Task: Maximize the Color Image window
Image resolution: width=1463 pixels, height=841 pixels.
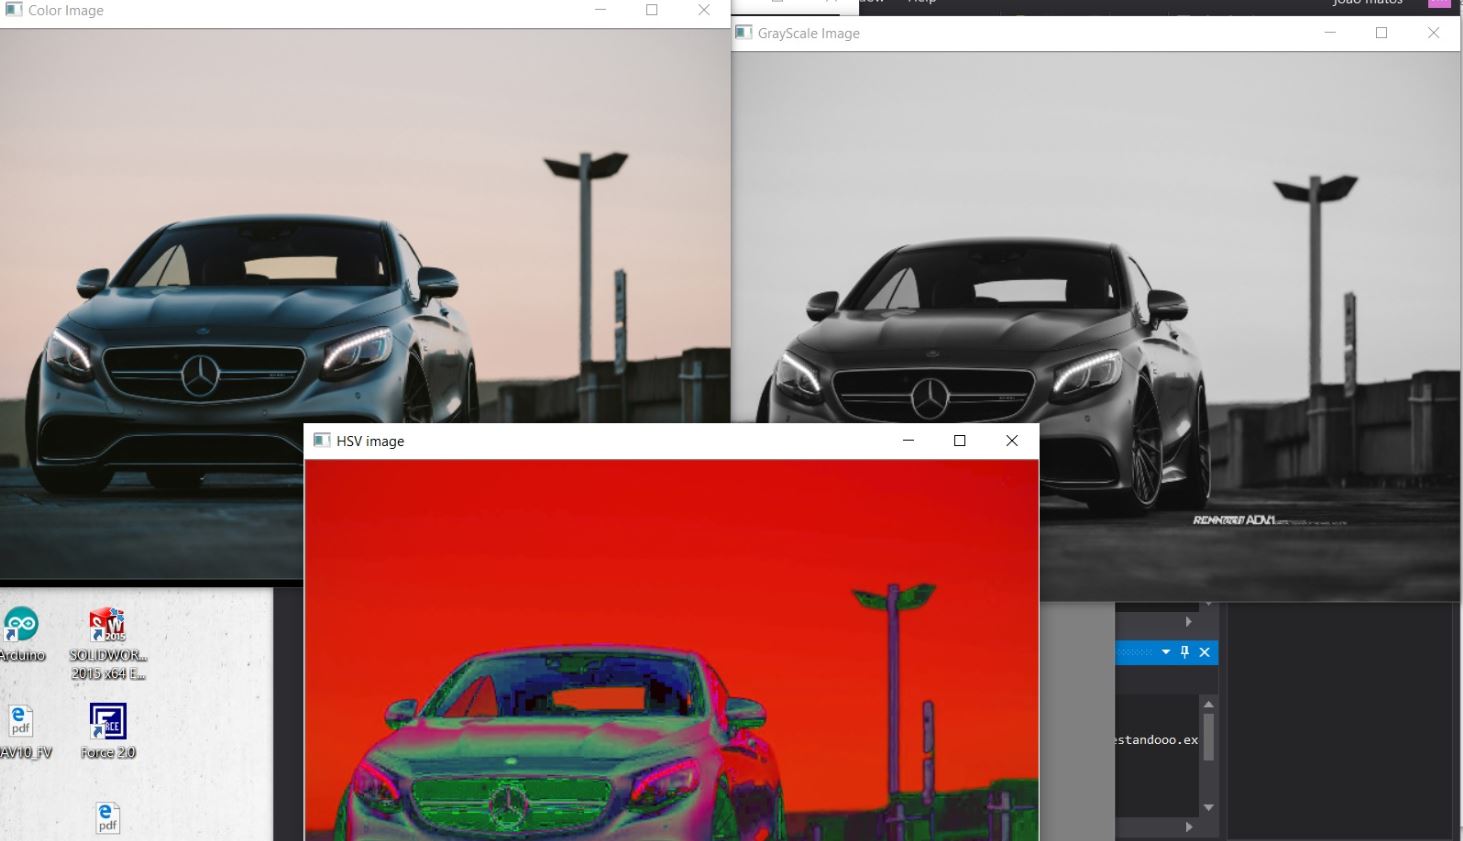Action: [x=652, y=10]
